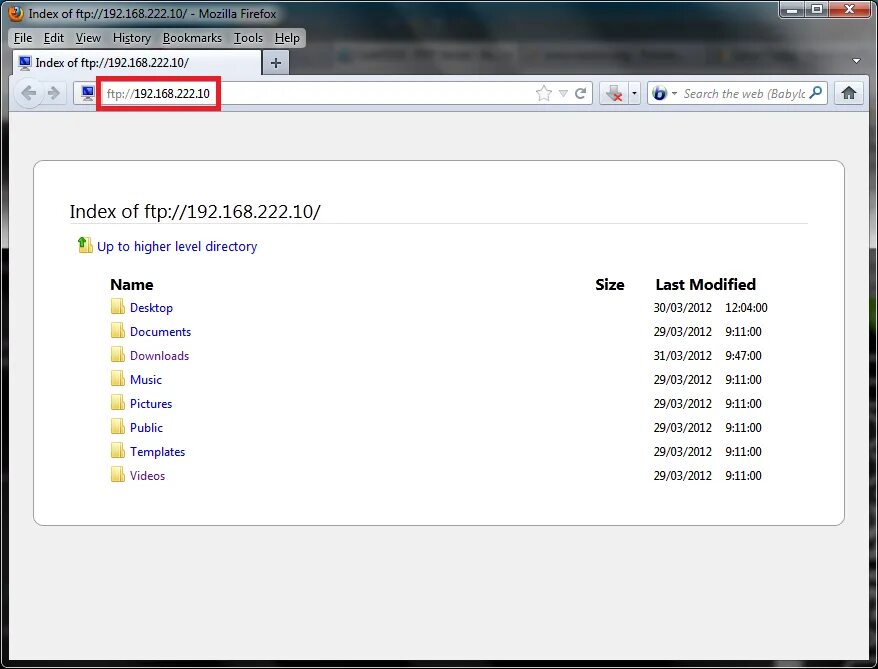Open the History menu
Viewport: 878px width, 669px height.
click(132, 38)
